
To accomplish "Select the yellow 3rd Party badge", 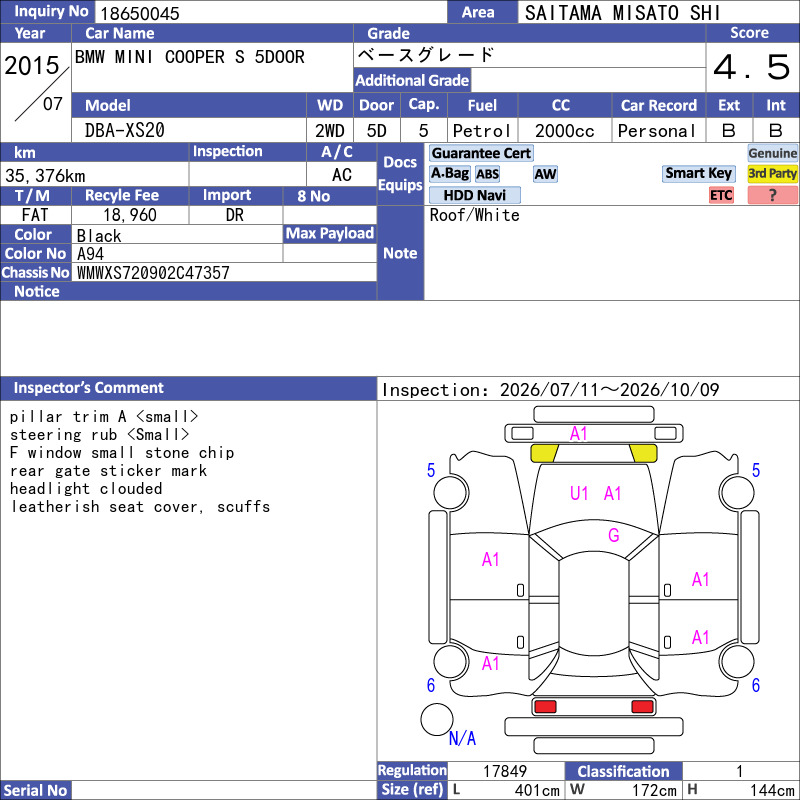I will pyautogui.click(x=772, y=173).
